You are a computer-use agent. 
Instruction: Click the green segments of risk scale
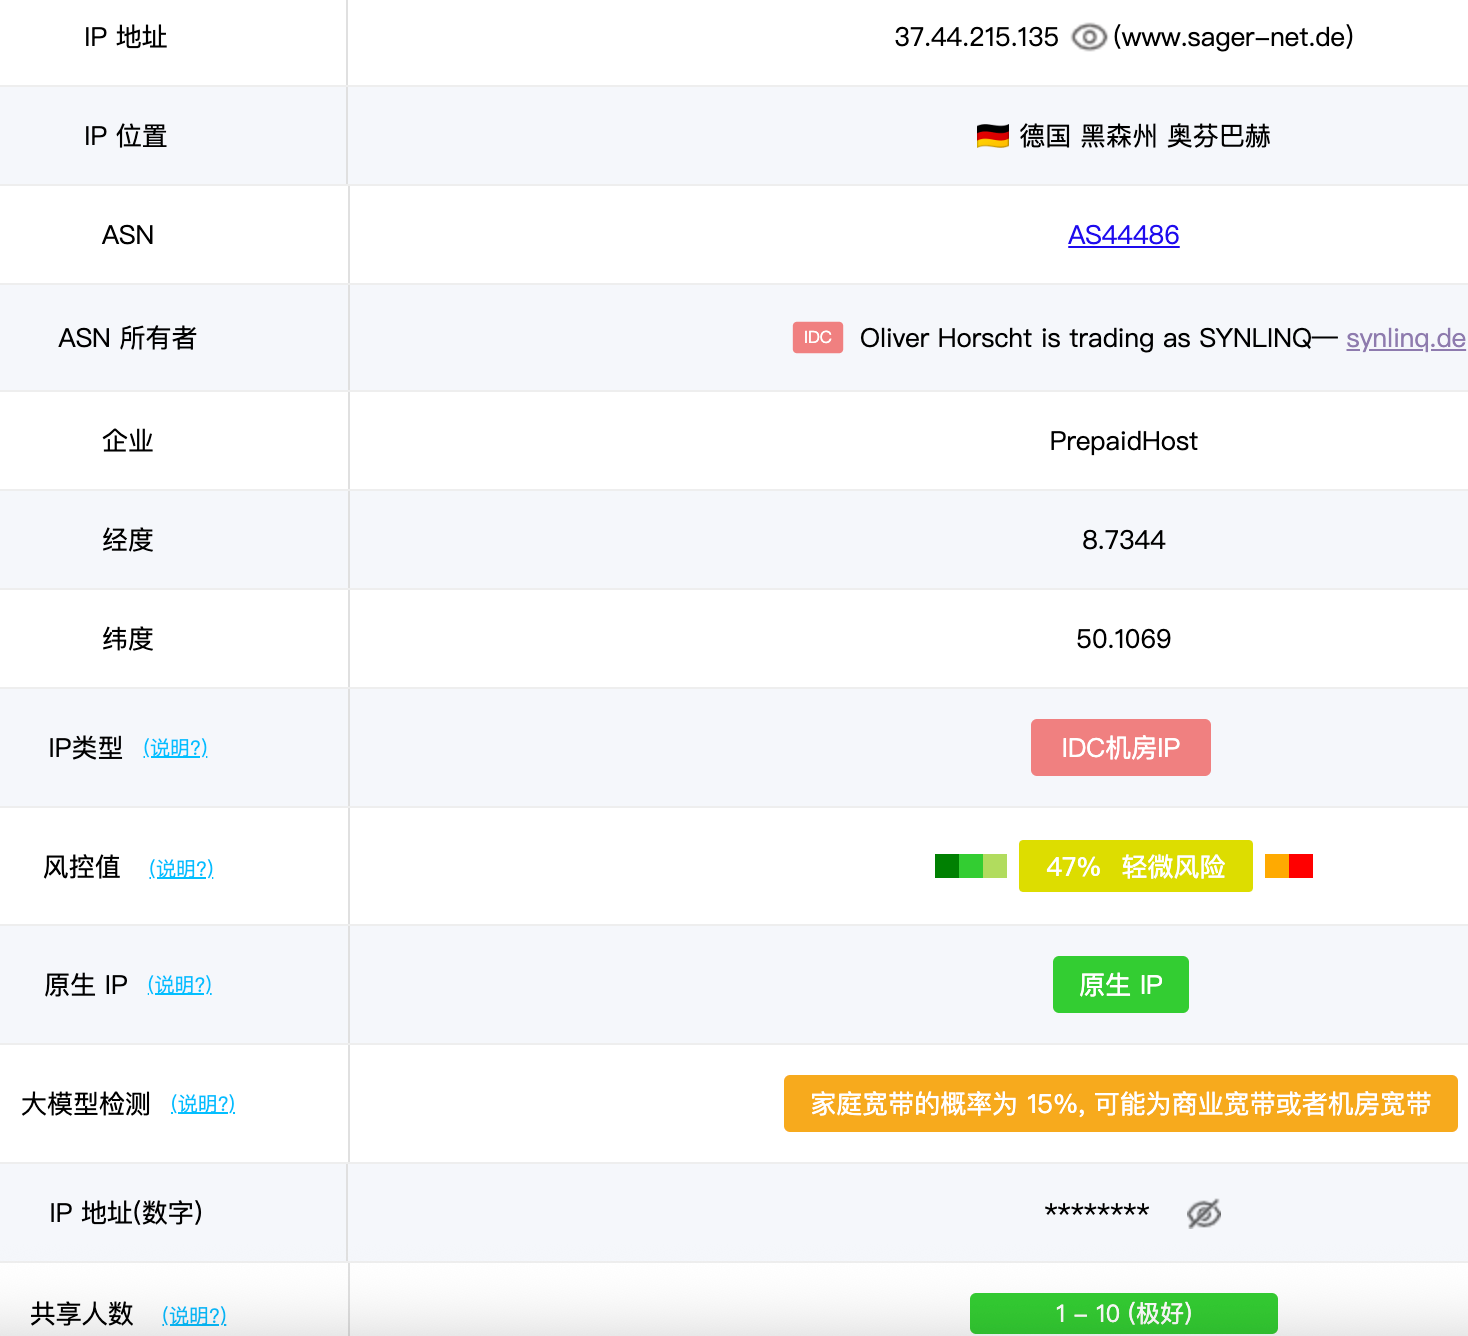(970, 866)
